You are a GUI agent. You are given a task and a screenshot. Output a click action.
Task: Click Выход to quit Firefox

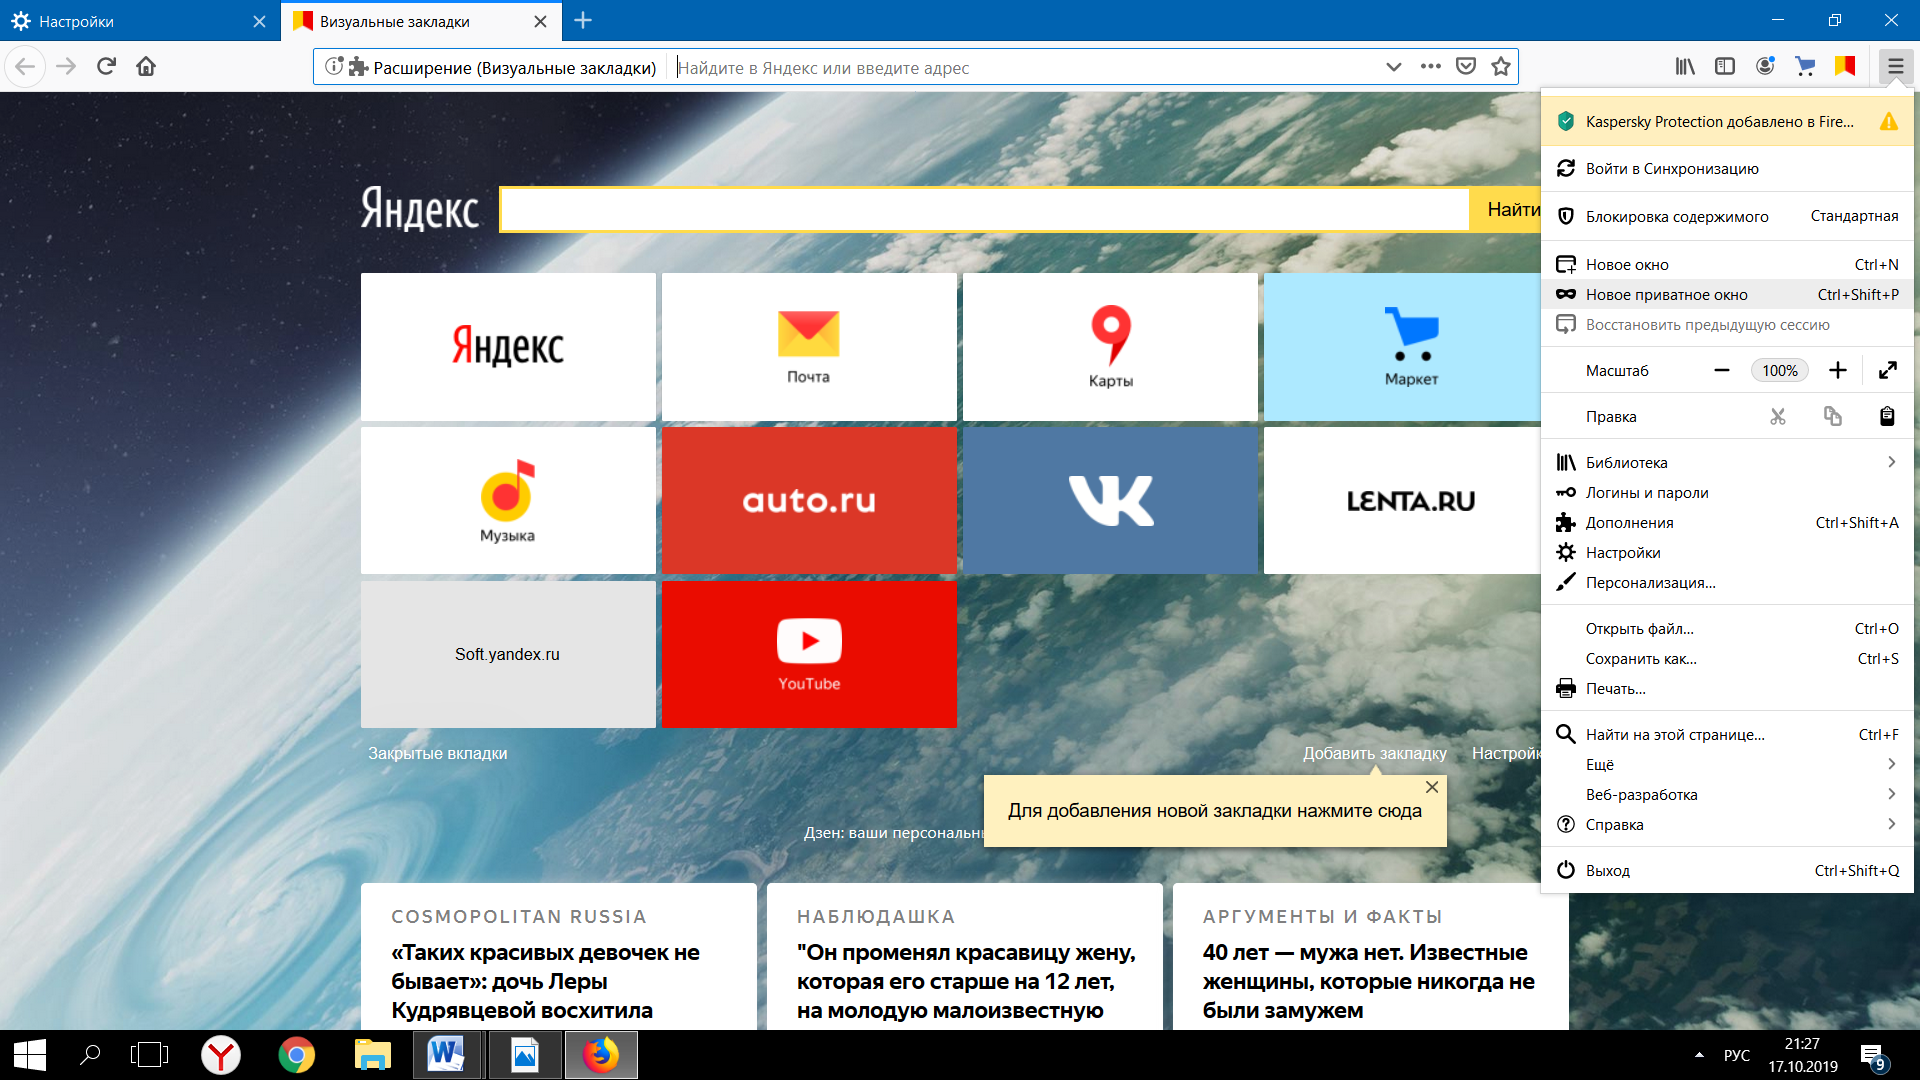click(x=1727, y=871)
